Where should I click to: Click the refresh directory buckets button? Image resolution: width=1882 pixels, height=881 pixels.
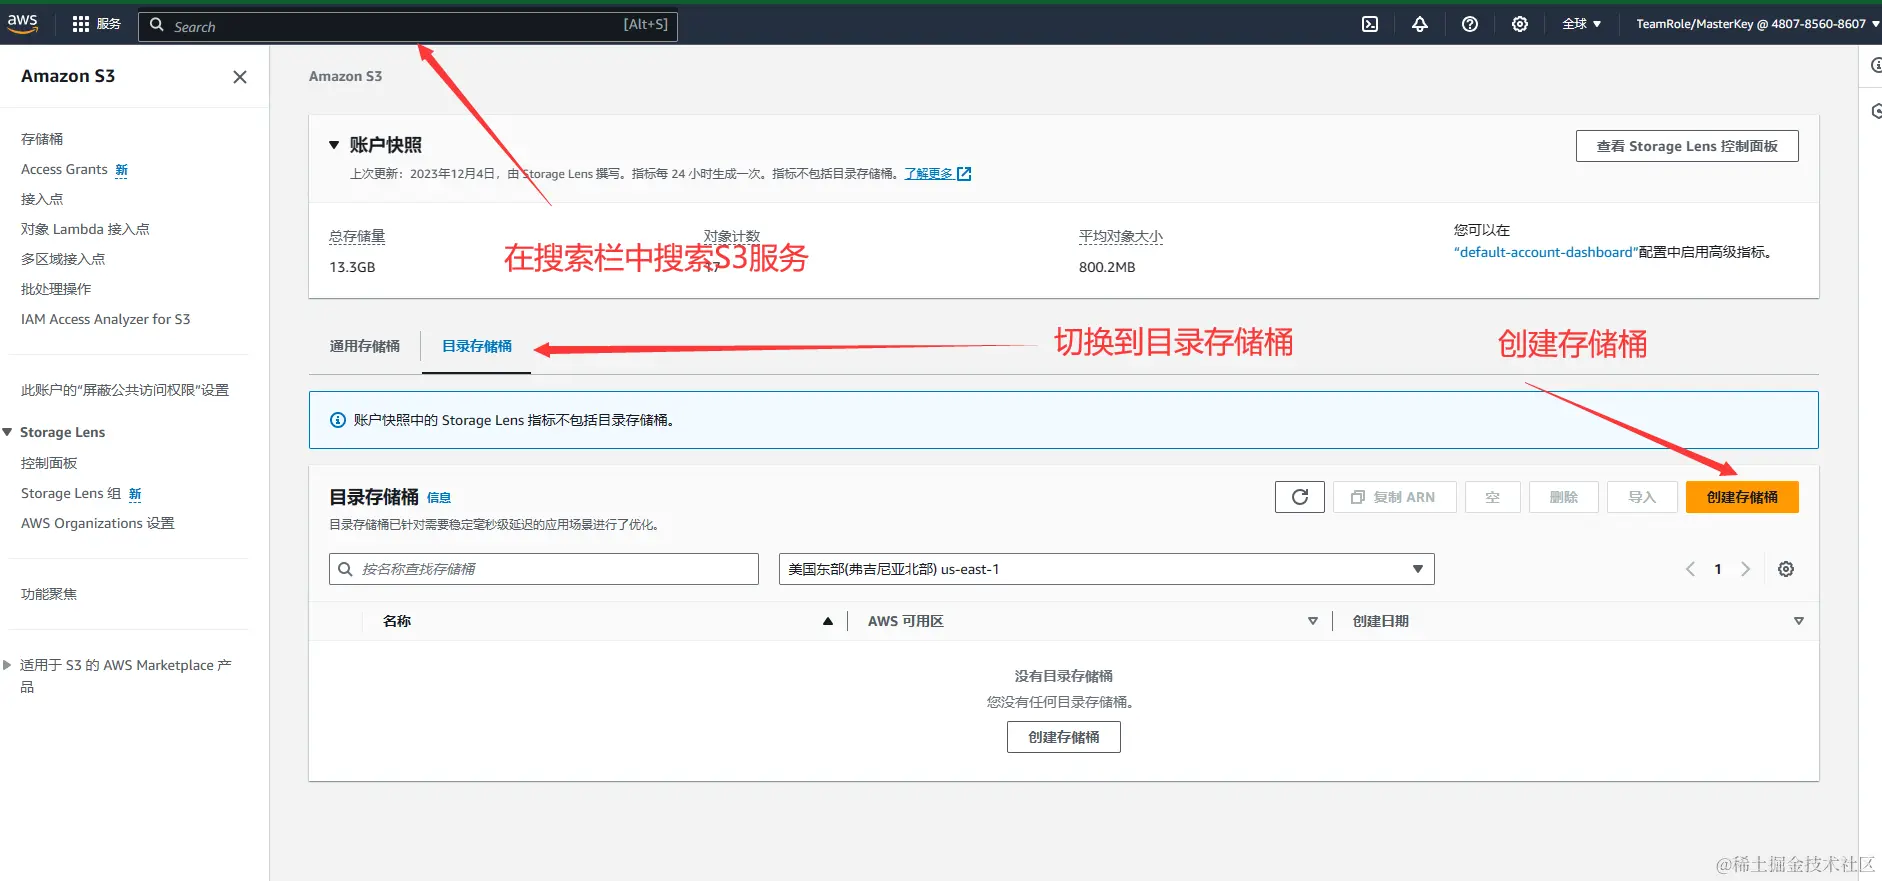[1300, 497]
